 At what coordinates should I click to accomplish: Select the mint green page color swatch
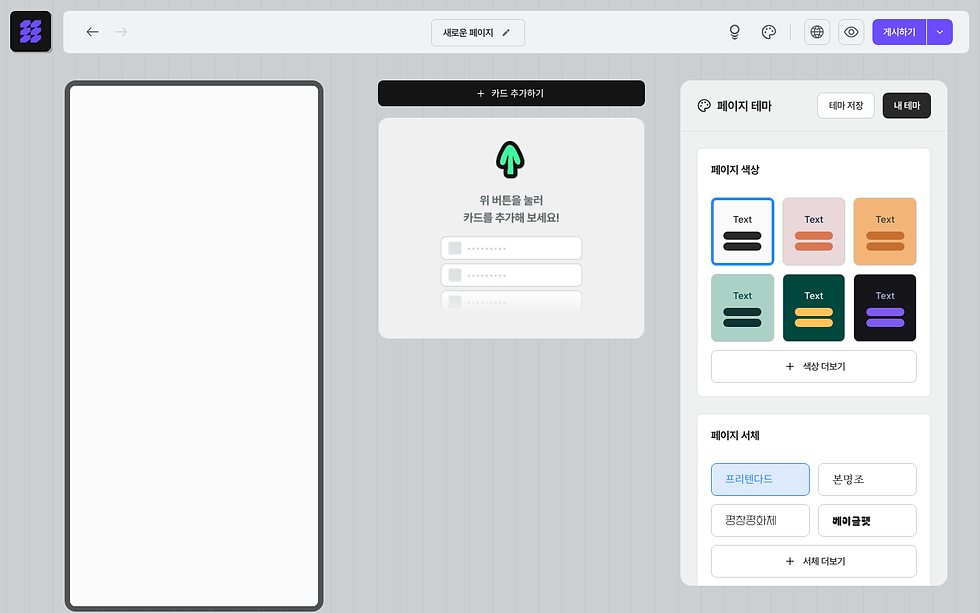point(742,308)
